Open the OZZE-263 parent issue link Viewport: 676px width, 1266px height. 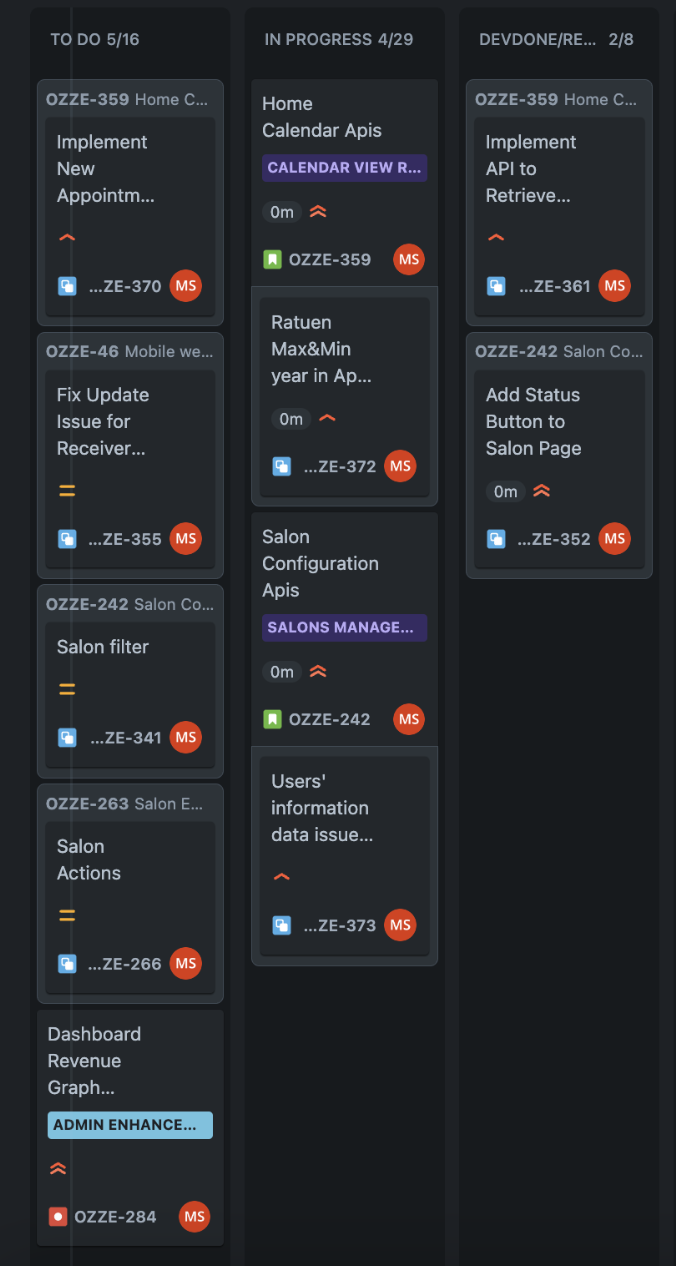pyautogui.click(x=87, y=804)
